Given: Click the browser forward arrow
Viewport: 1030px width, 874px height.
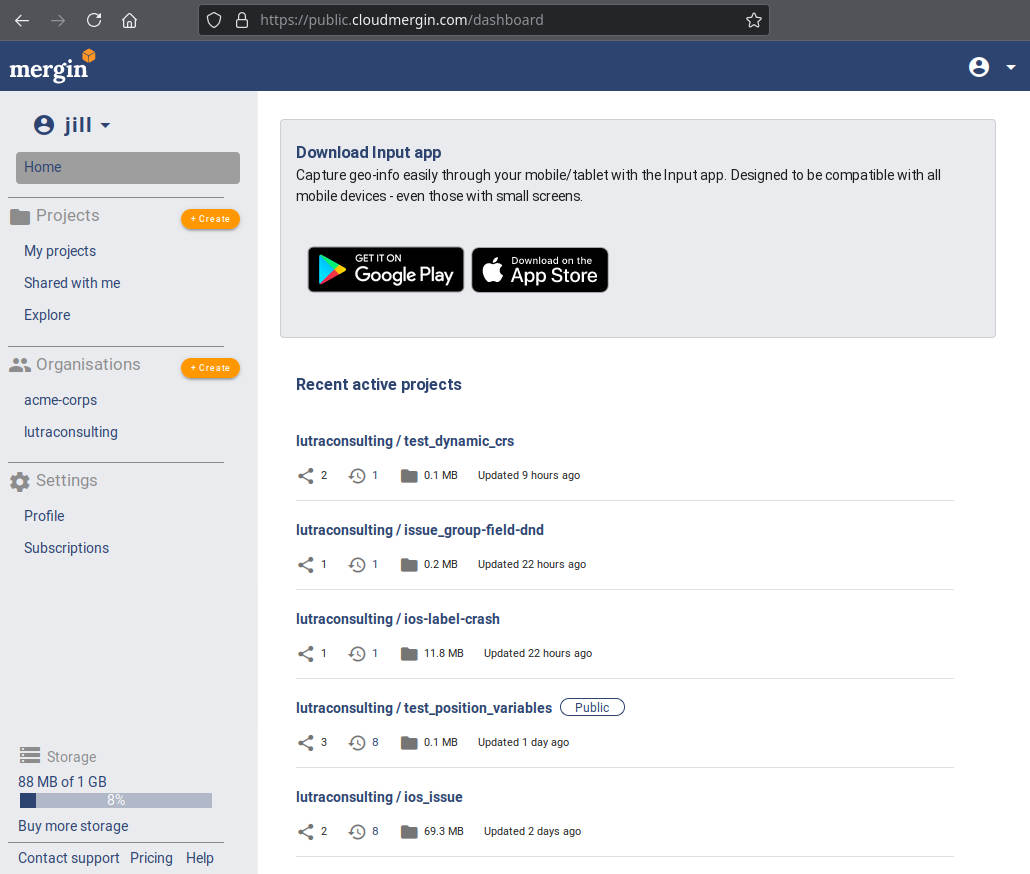Looking at the screenshot, I should pos(58,20).
